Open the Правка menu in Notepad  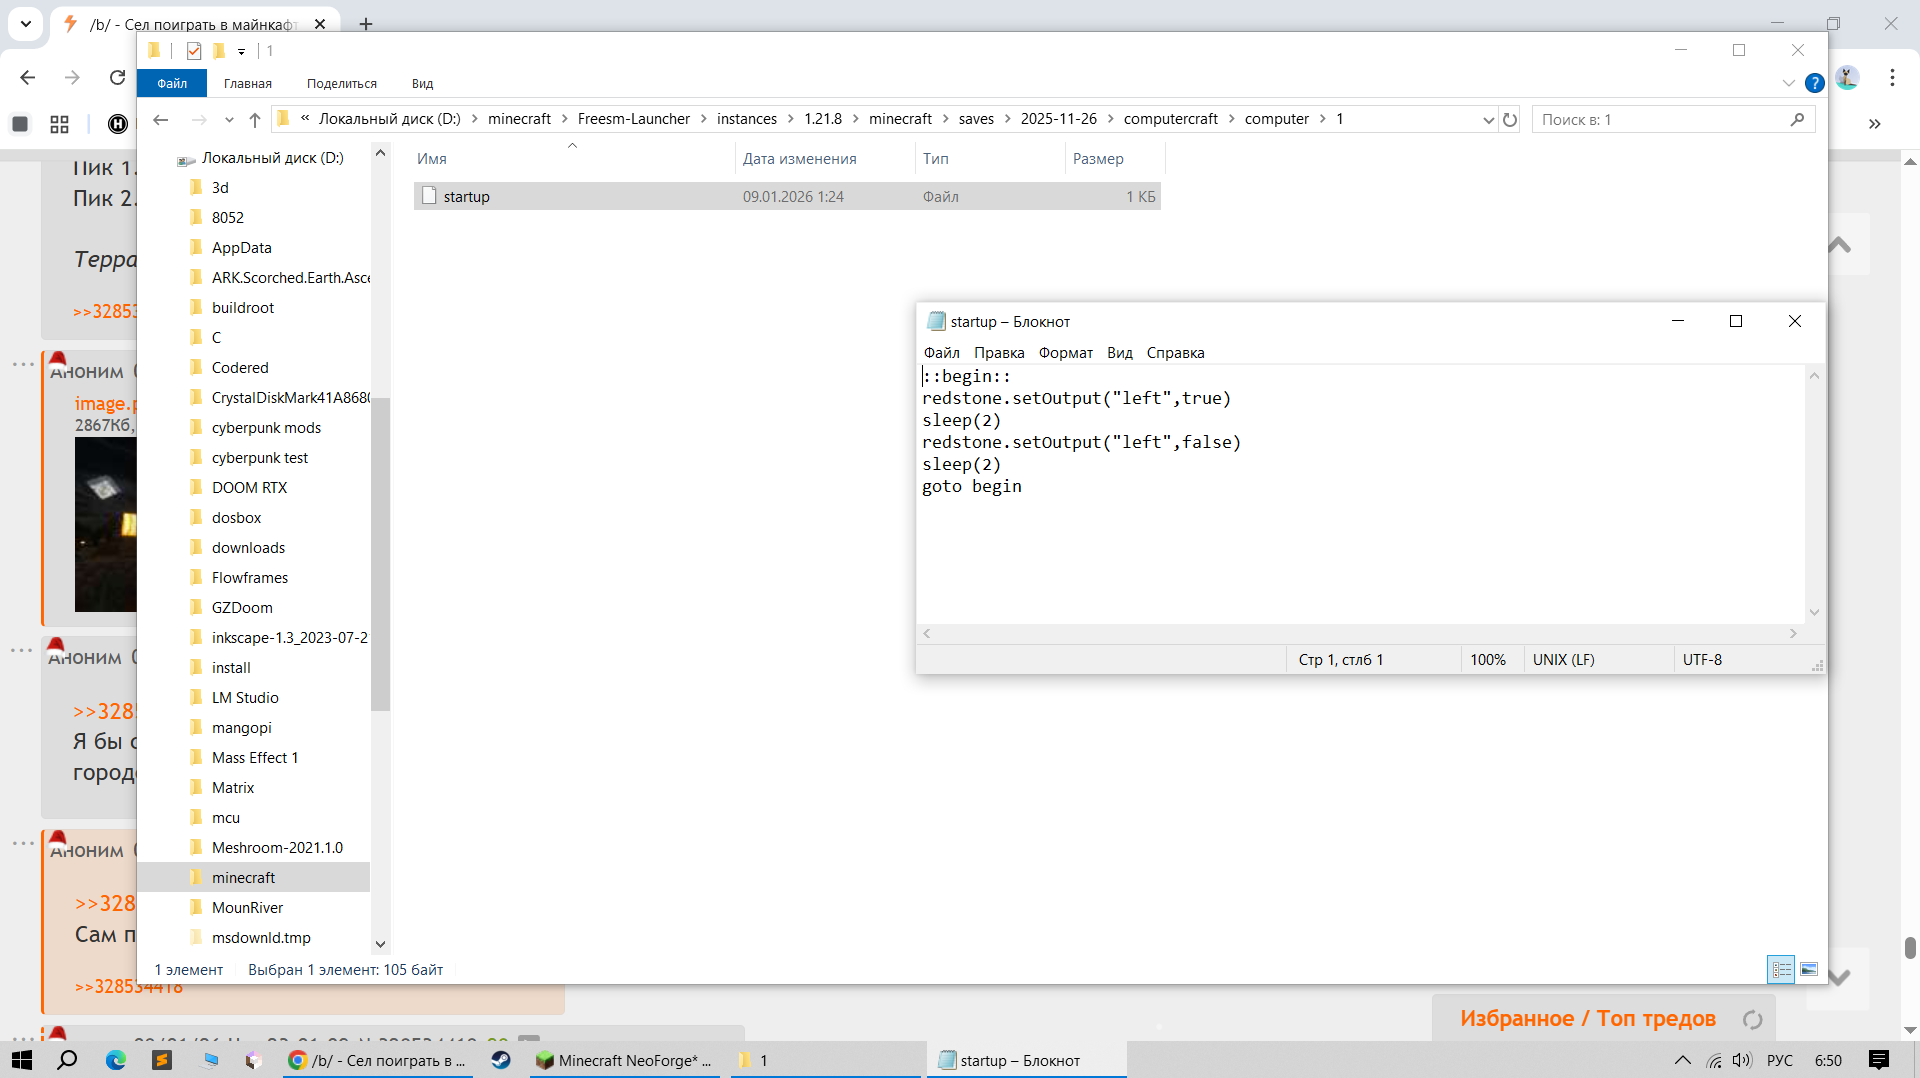tap(999, 353)
